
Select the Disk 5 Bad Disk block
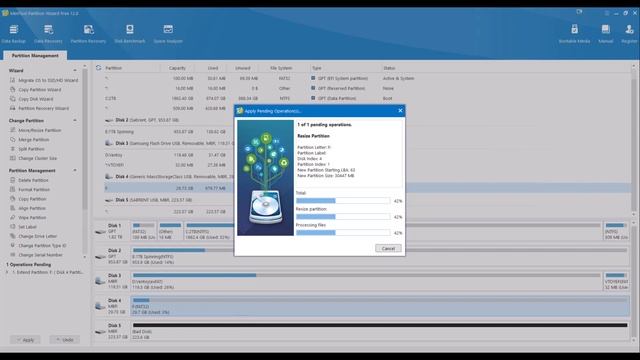pyautogui.click(x=380, y=331)
